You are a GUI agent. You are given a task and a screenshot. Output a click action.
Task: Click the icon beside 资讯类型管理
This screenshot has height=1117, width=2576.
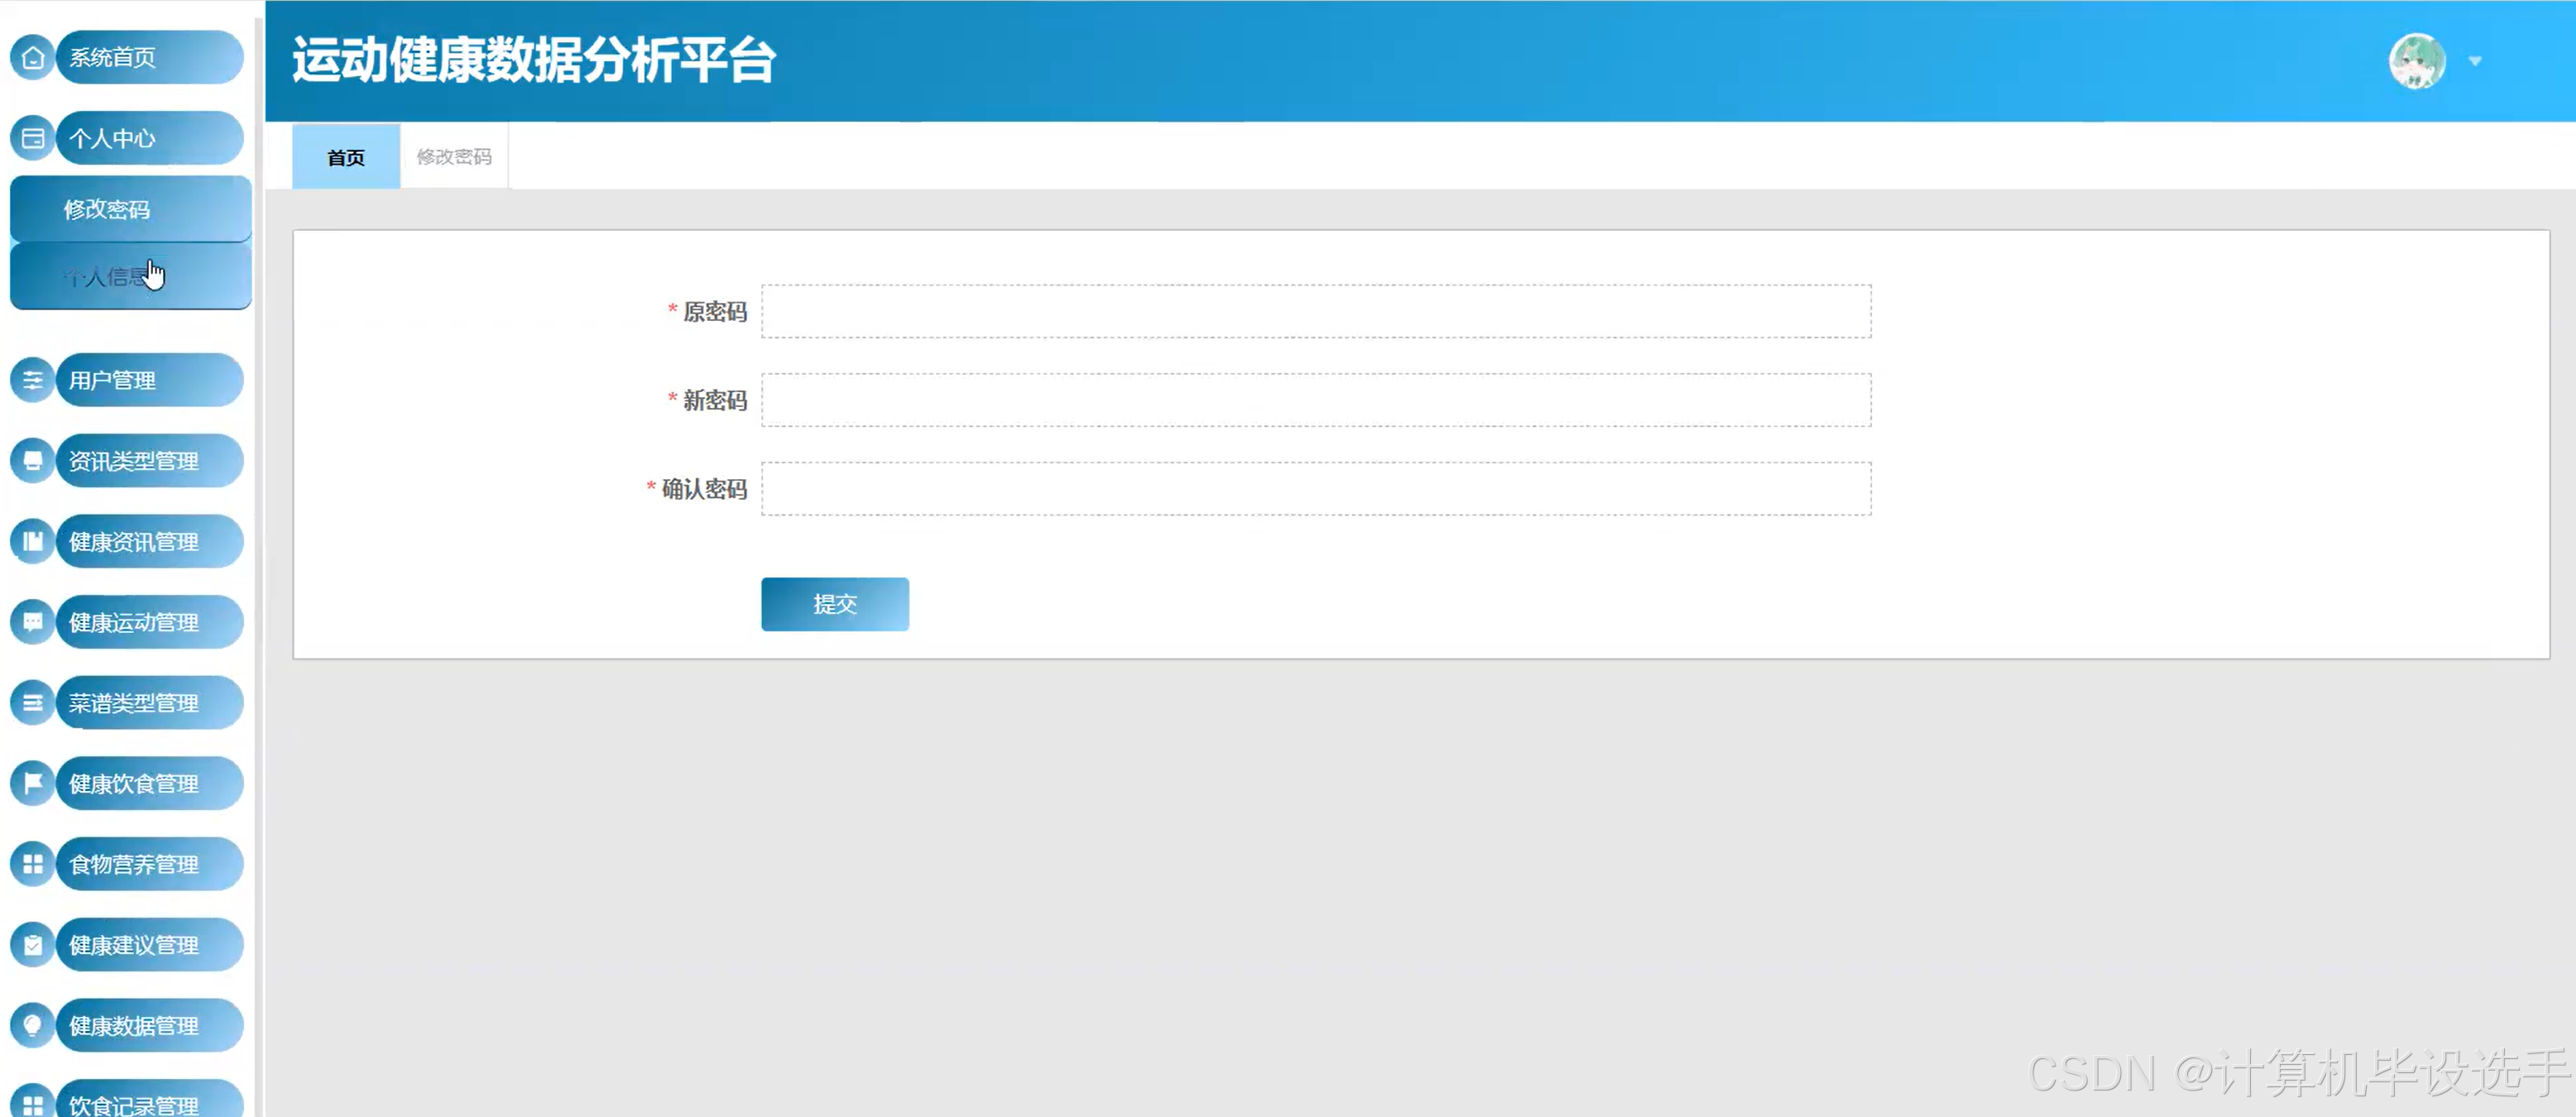click(x=32, y=461)
